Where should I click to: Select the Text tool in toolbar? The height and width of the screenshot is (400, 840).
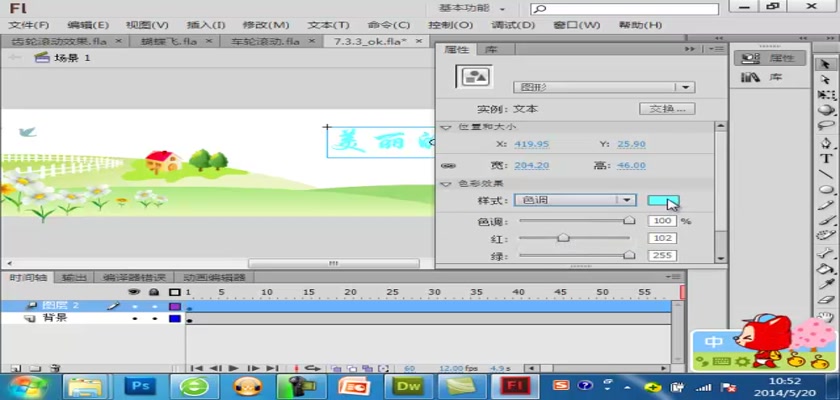click(x=826, y=158)
